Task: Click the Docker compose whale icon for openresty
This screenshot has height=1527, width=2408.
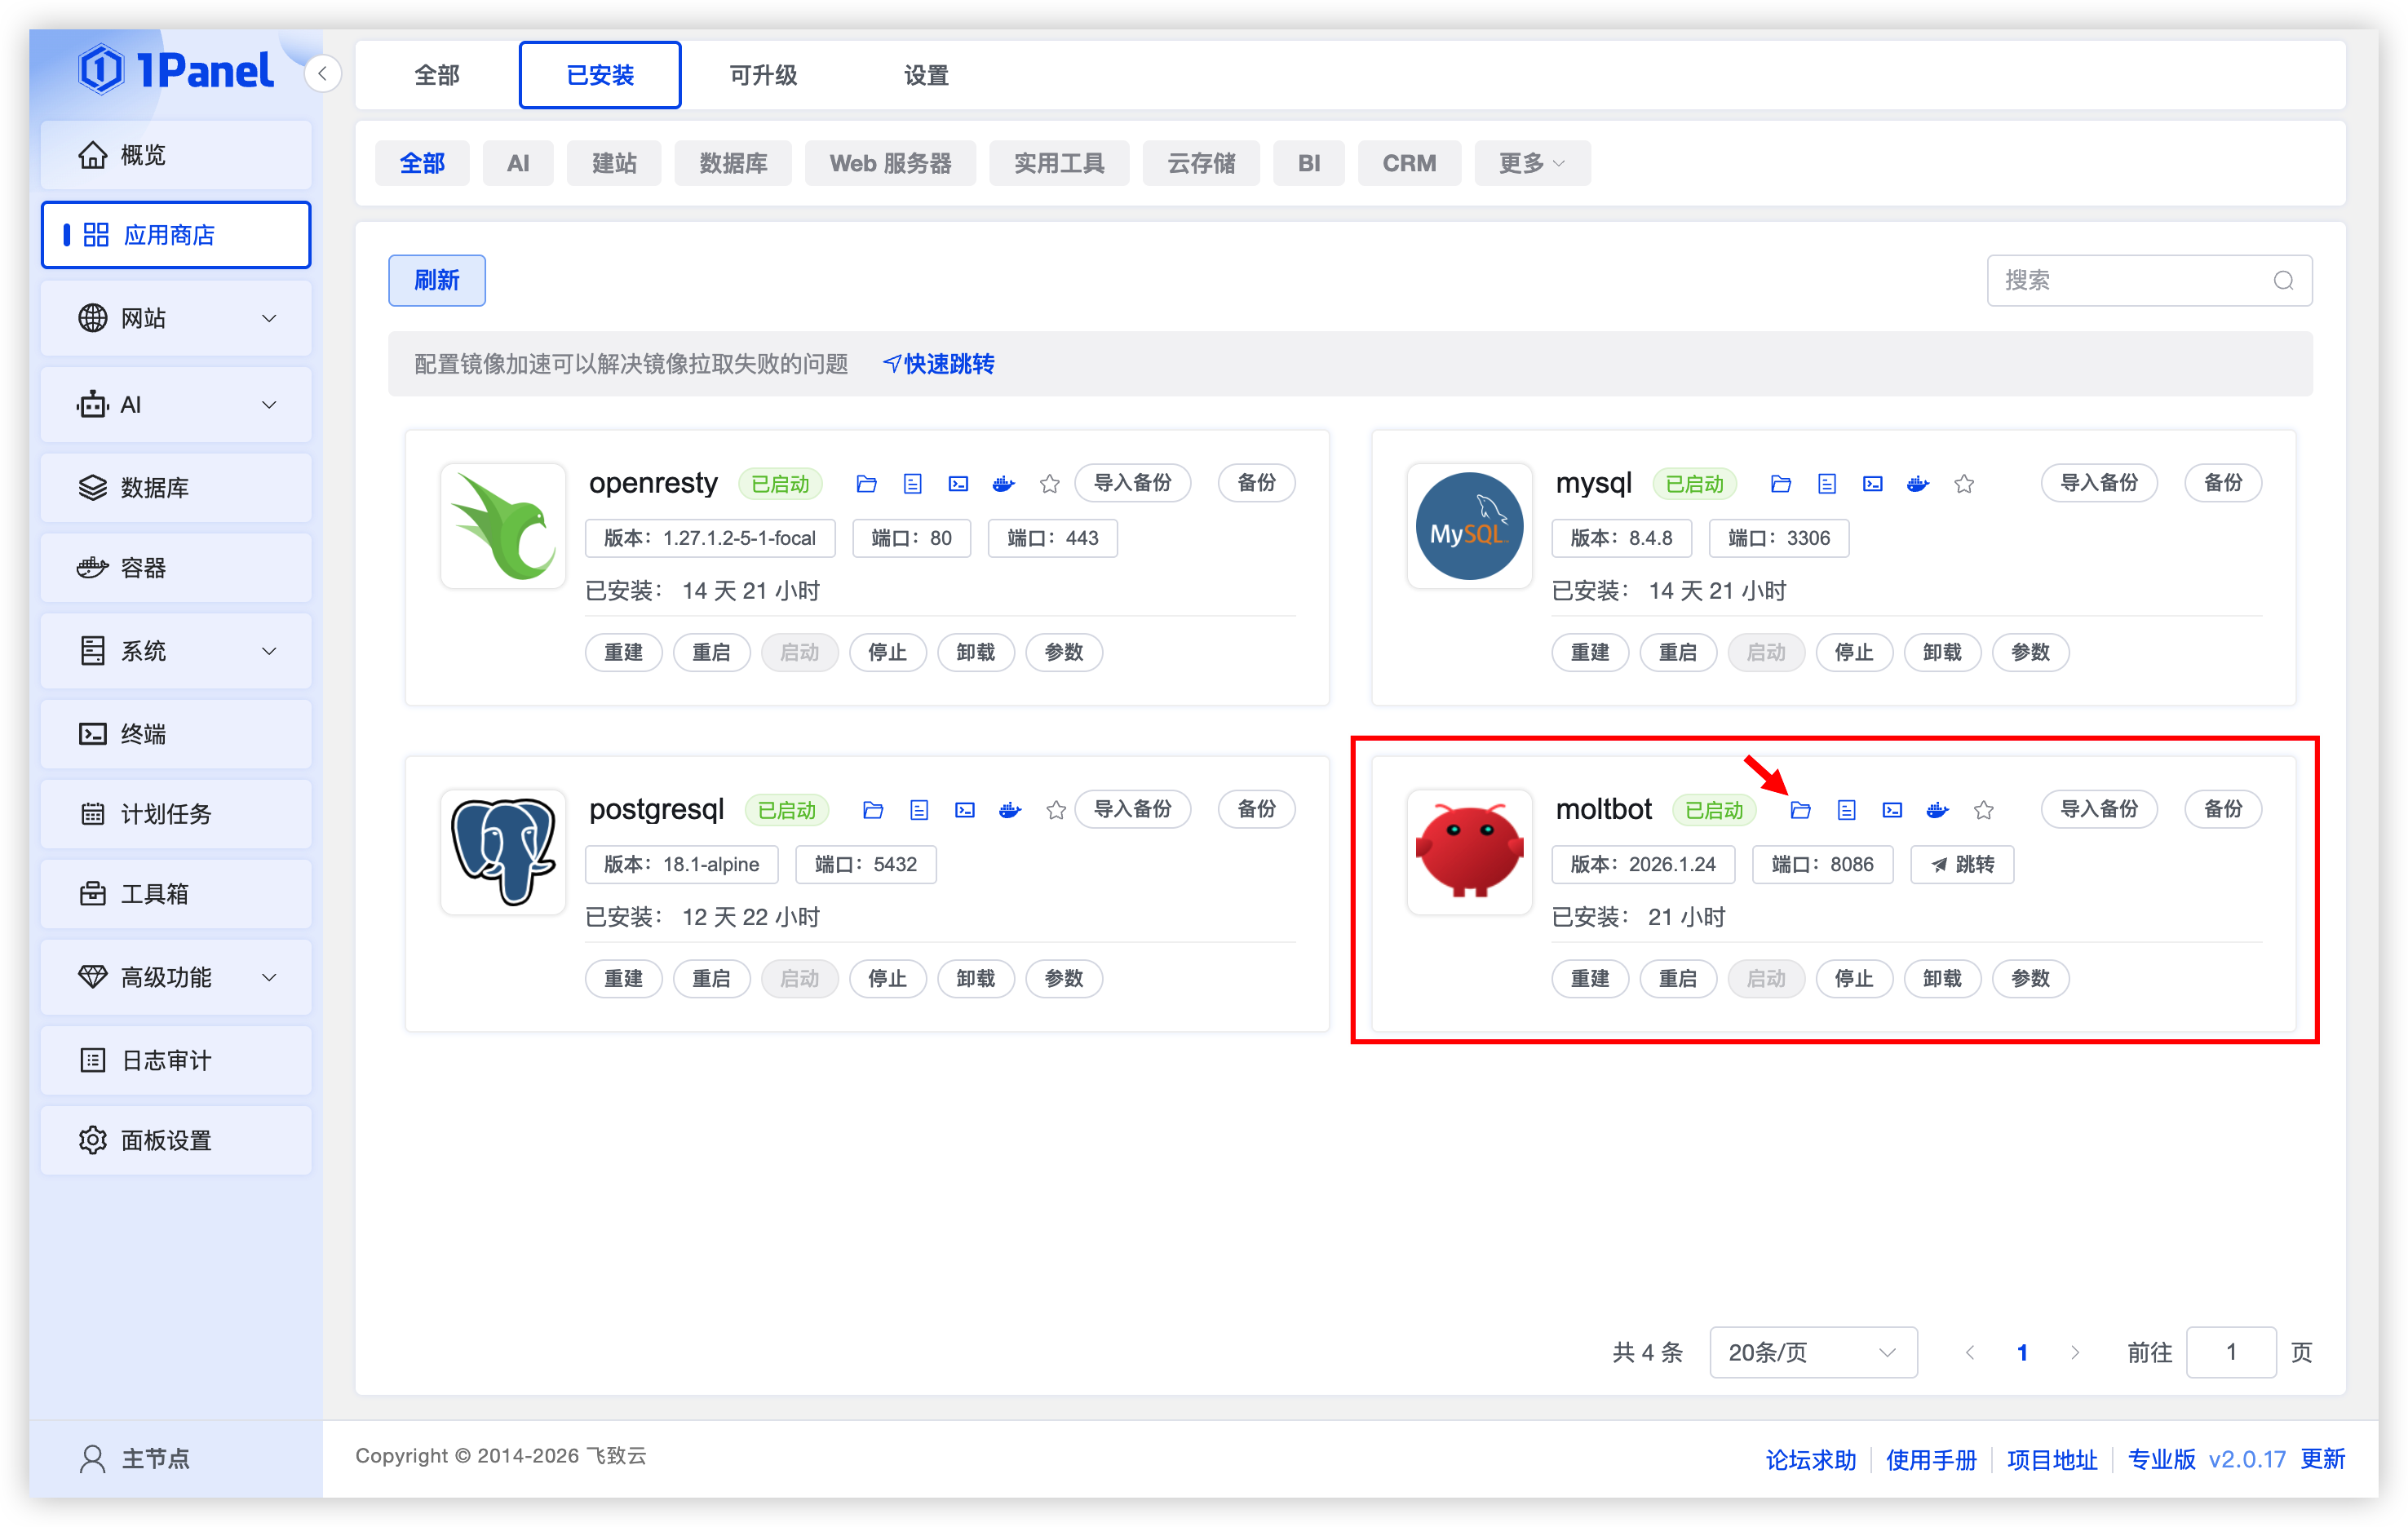Action: click(x=1004, y=483)
